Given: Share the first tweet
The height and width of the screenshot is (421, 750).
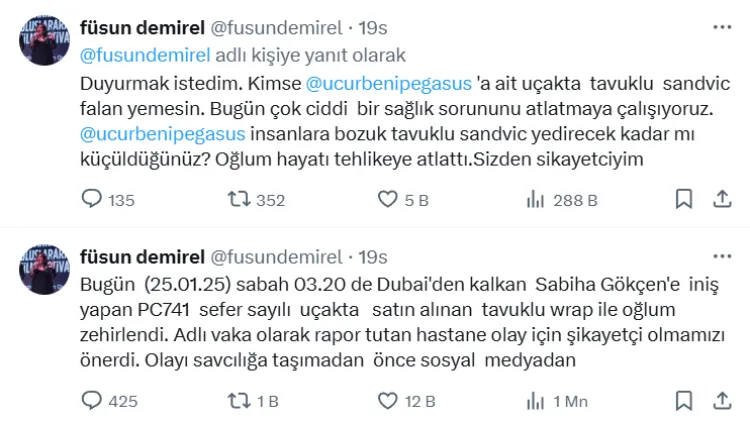Looking at the screenshot, I should (x=721, y=199).
